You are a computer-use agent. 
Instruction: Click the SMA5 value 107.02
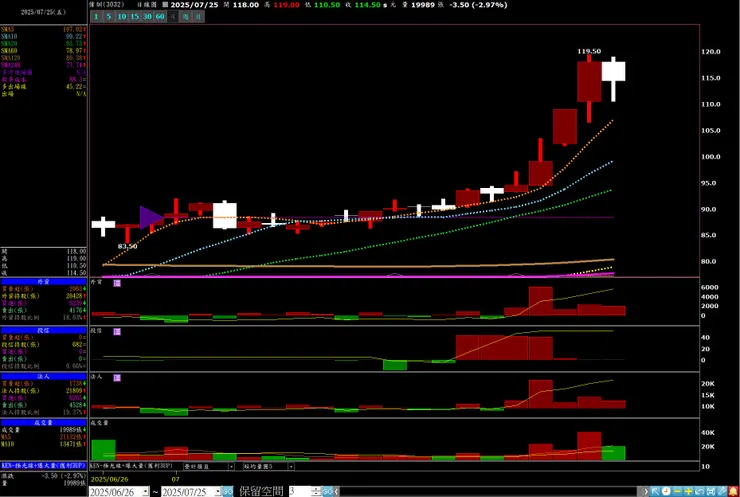(x=73, y=29)
